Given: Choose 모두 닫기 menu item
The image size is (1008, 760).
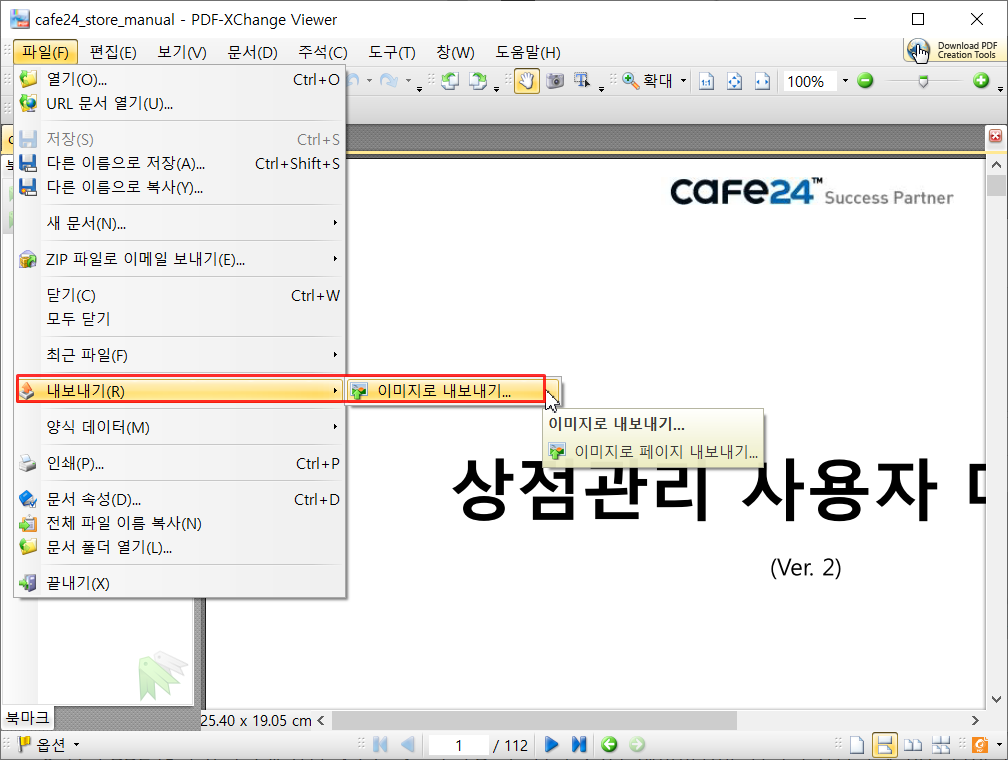Looking at the screenshot, I should [180, 319].
